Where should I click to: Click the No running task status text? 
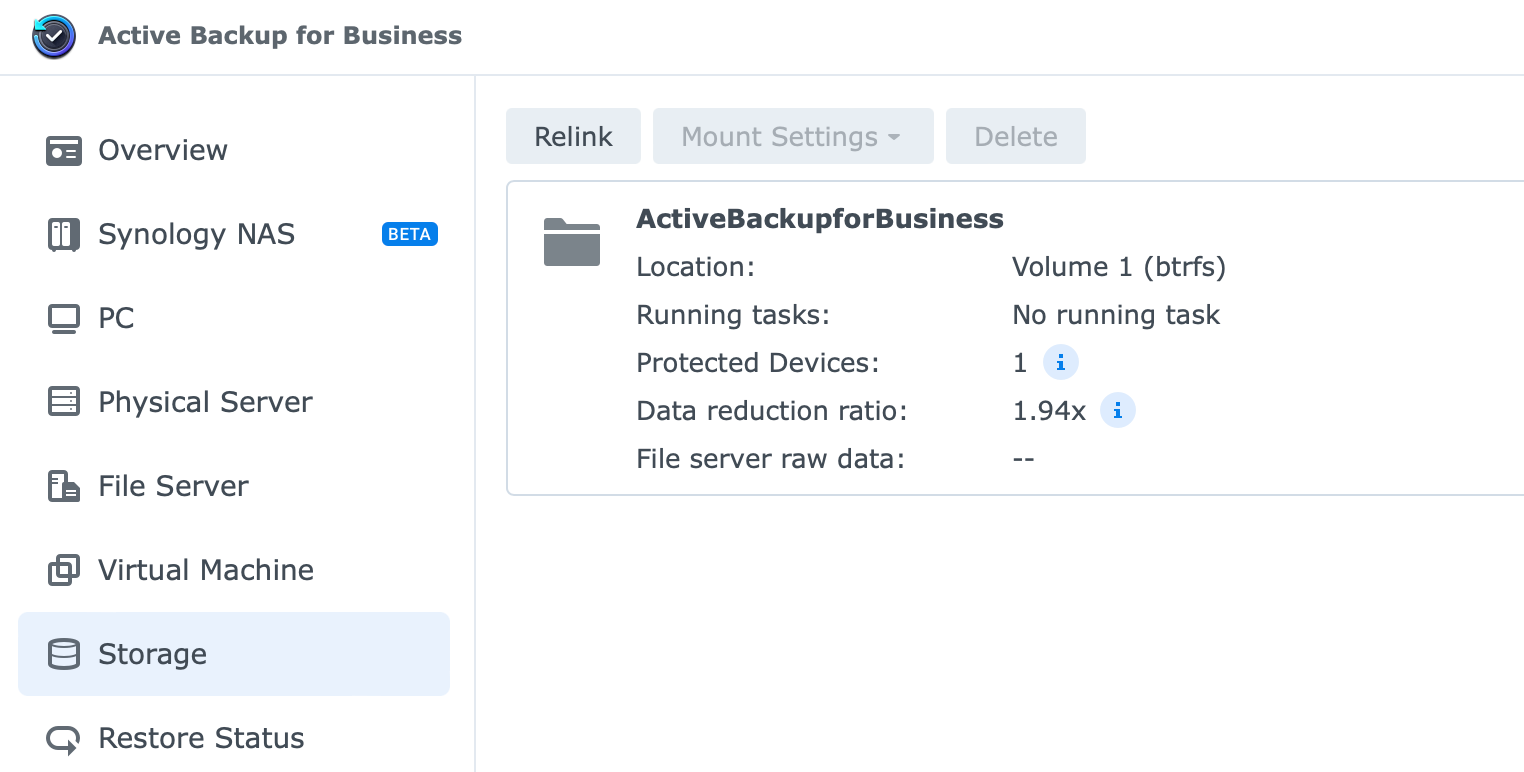coord(1116,316)
